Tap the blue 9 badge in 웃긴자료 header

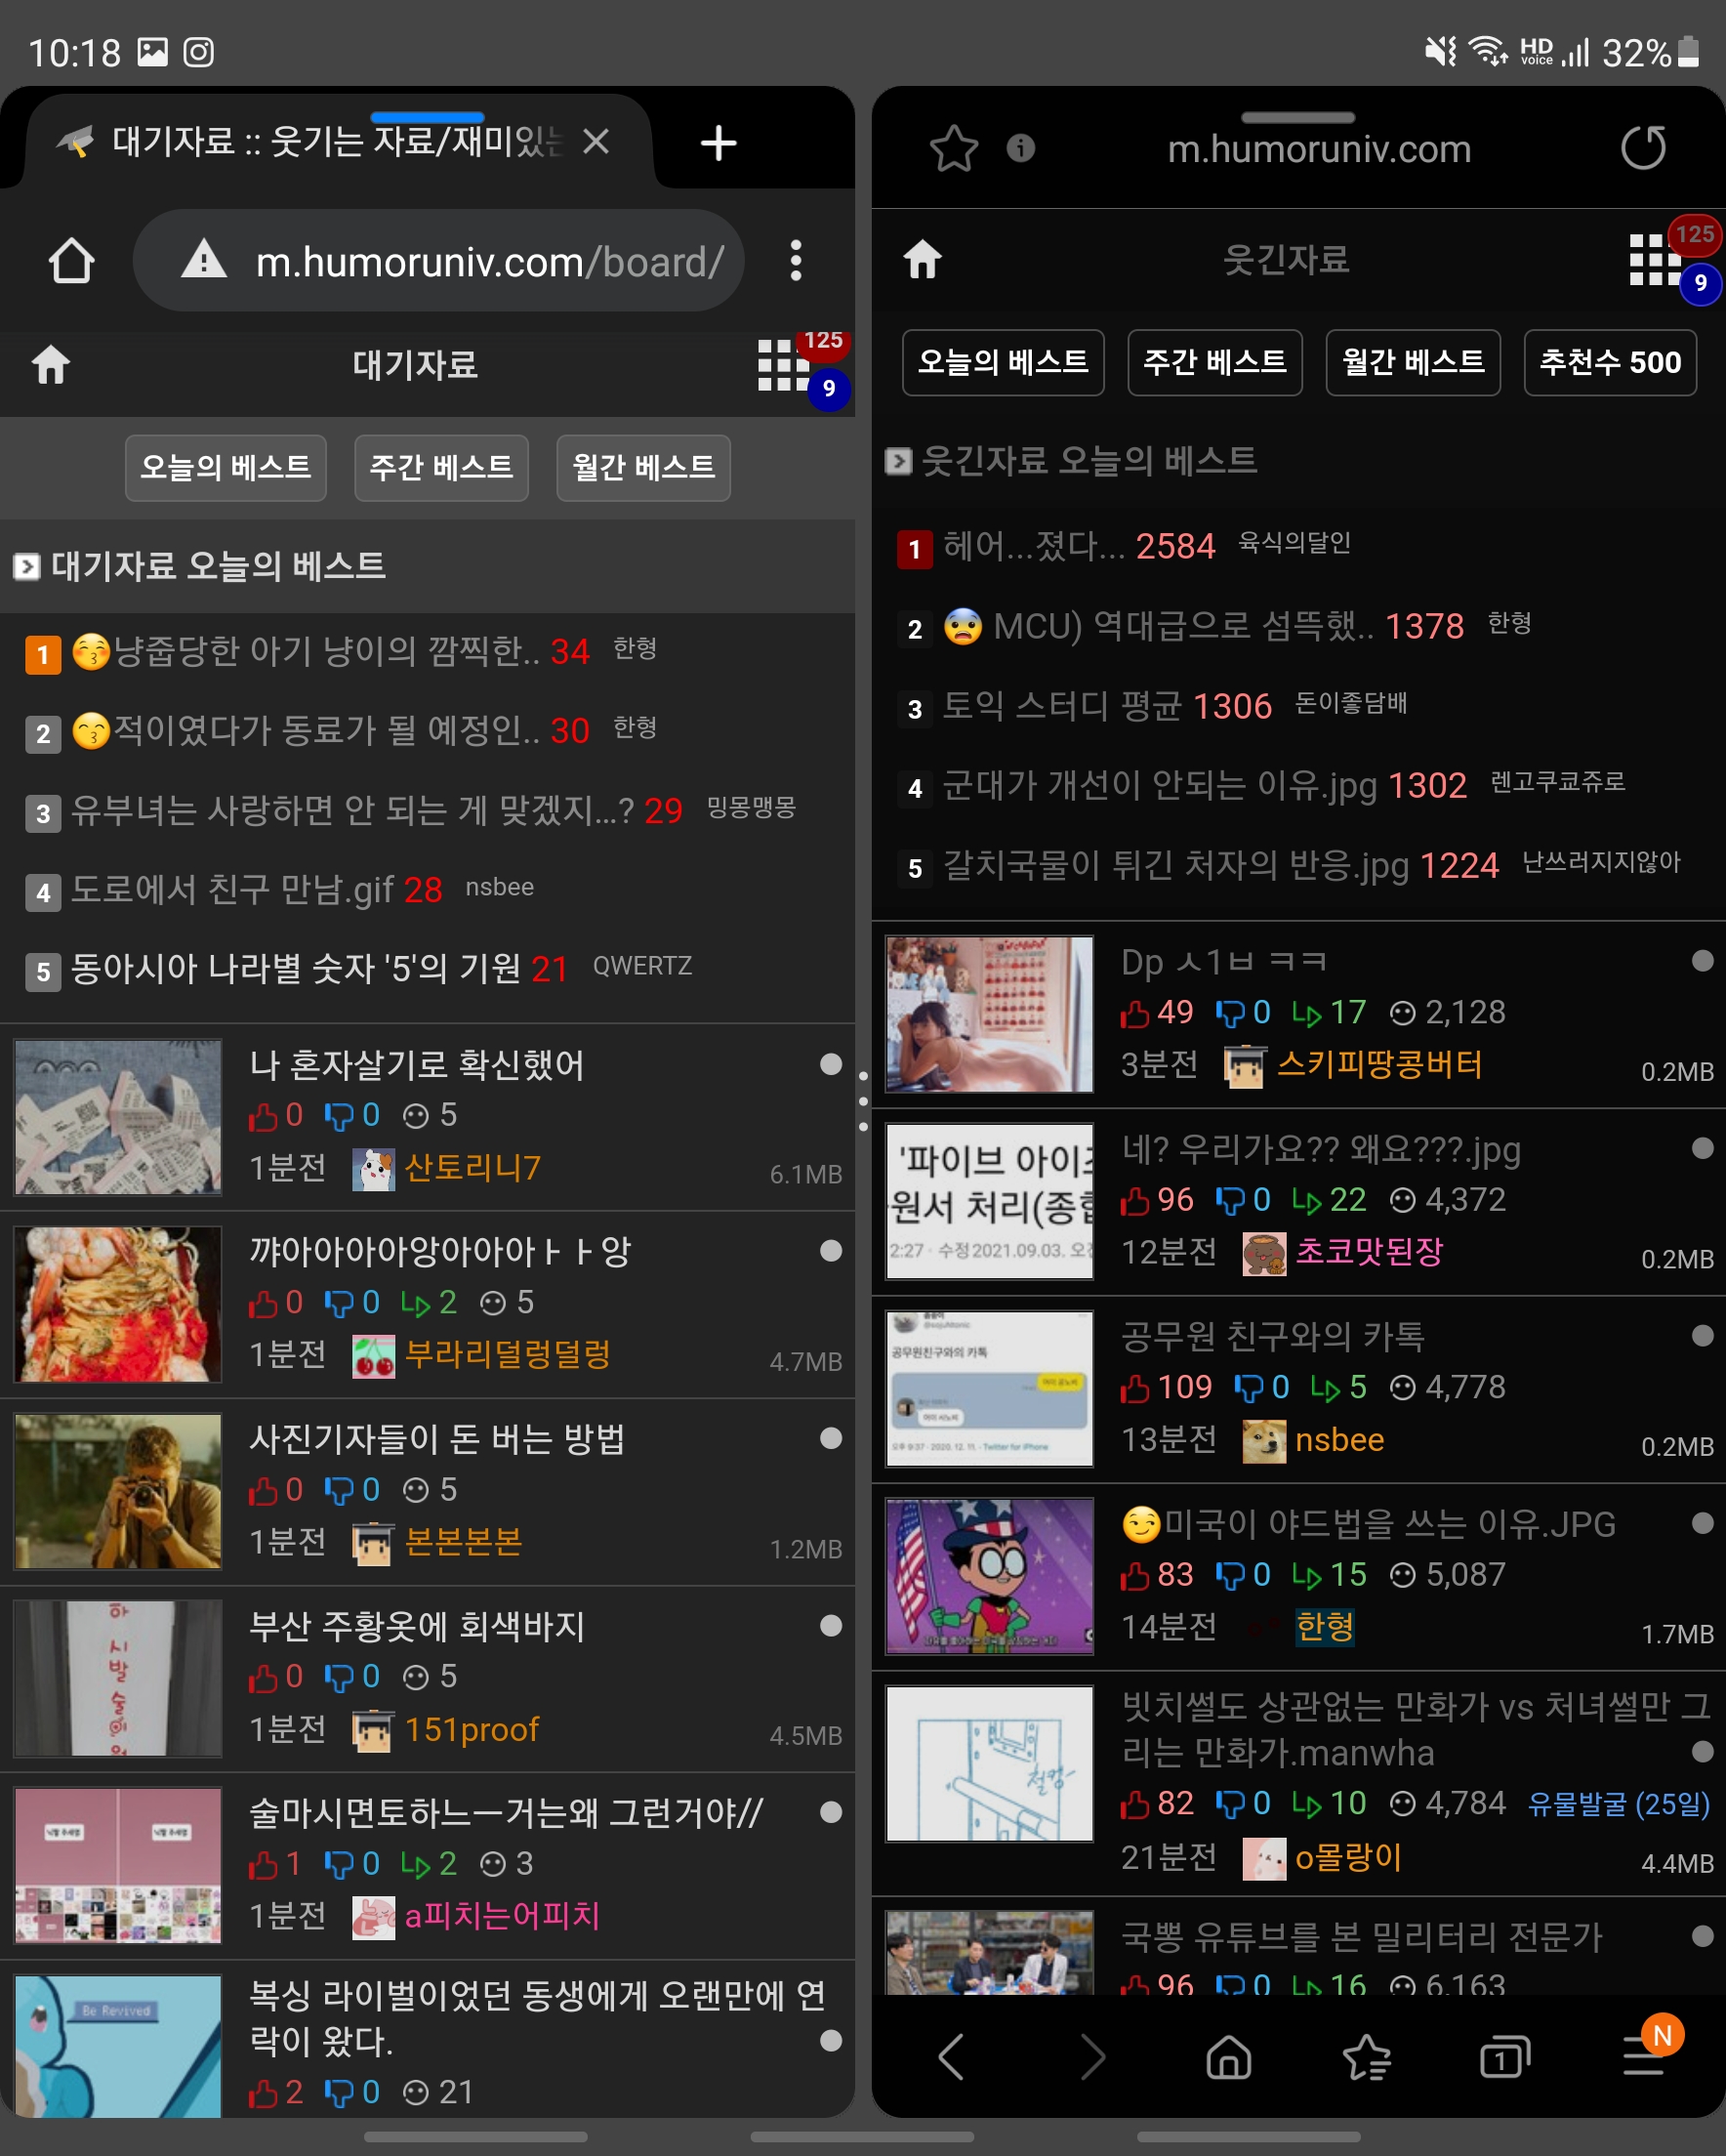coord(1700,283)
